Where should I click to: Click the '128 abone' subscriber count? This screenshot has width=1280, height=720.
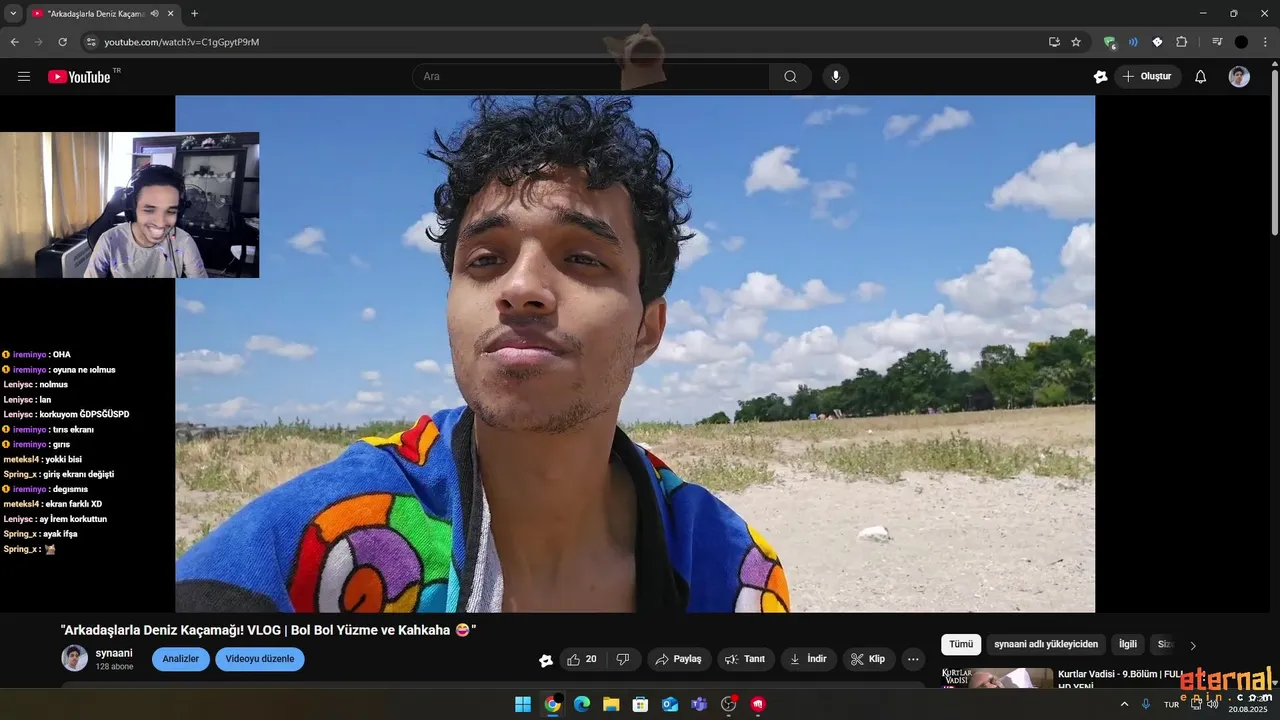click(114, 666)
